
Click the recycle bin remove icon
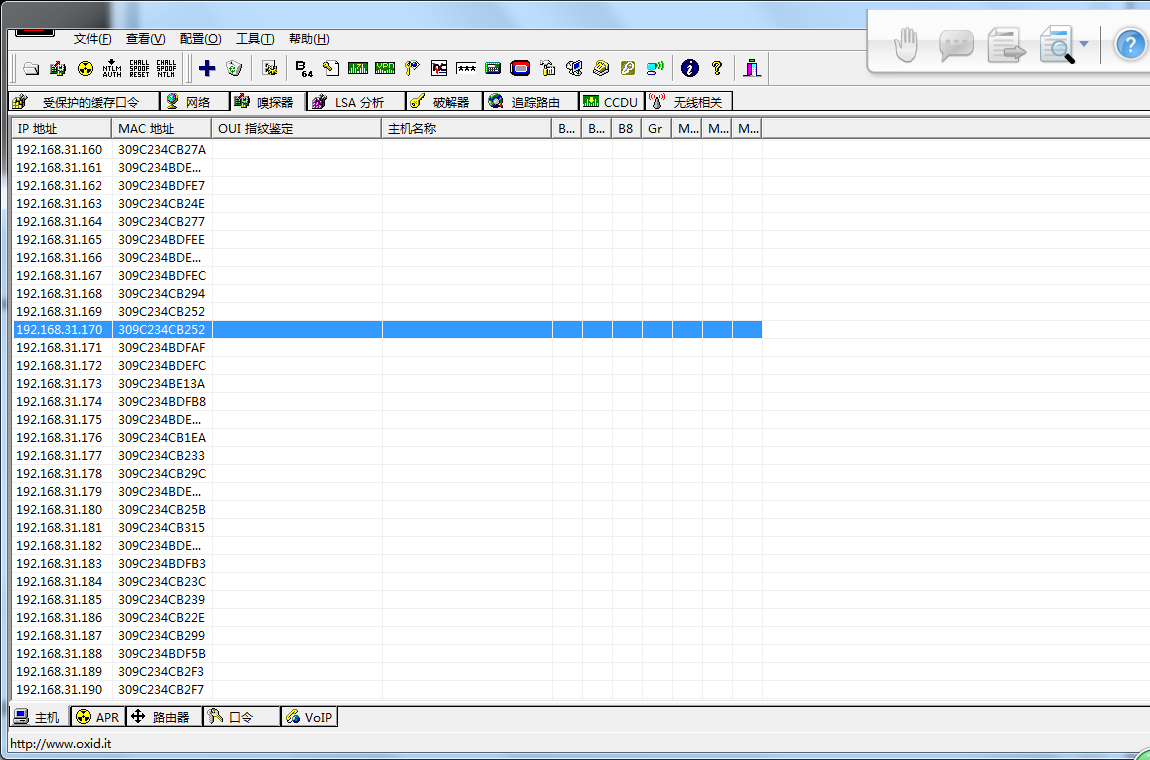click(x=234, y=69)
